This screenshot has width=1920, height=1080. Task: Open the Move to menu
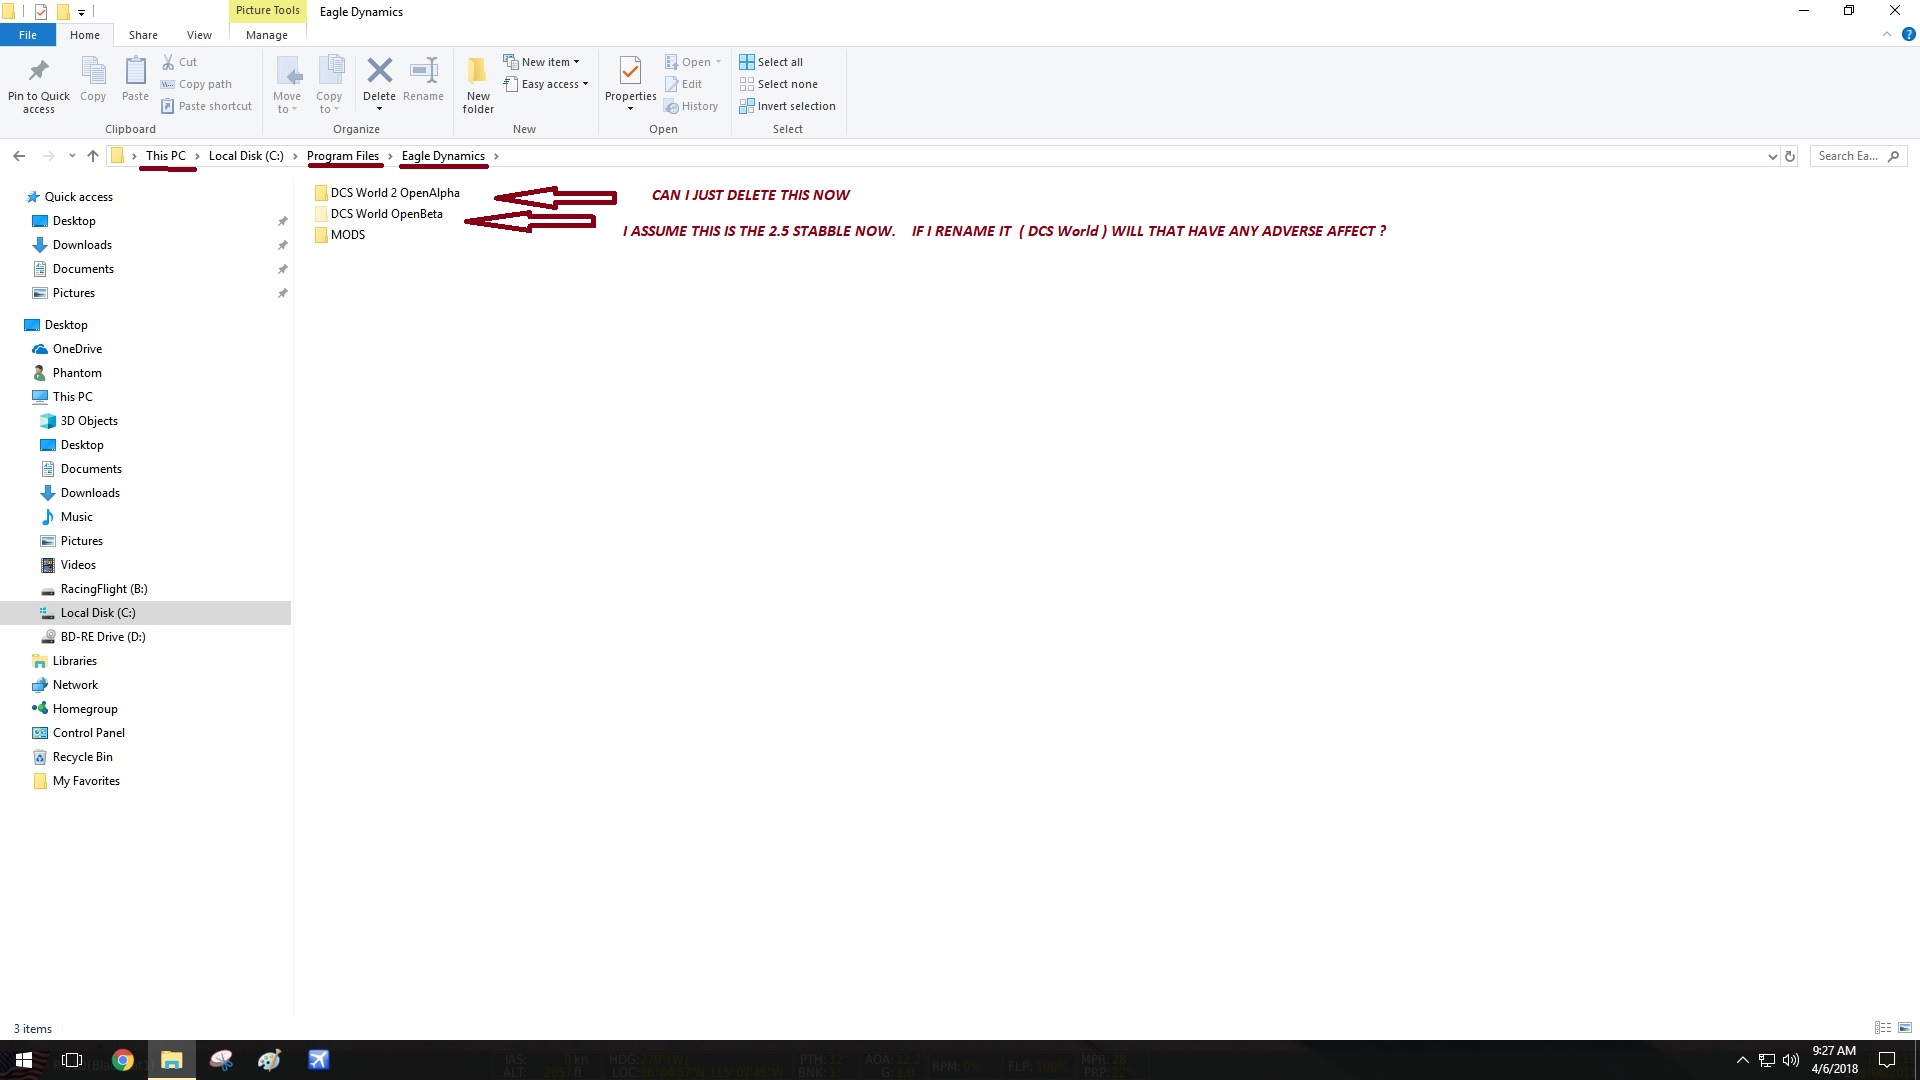click(x=287, y=85)
